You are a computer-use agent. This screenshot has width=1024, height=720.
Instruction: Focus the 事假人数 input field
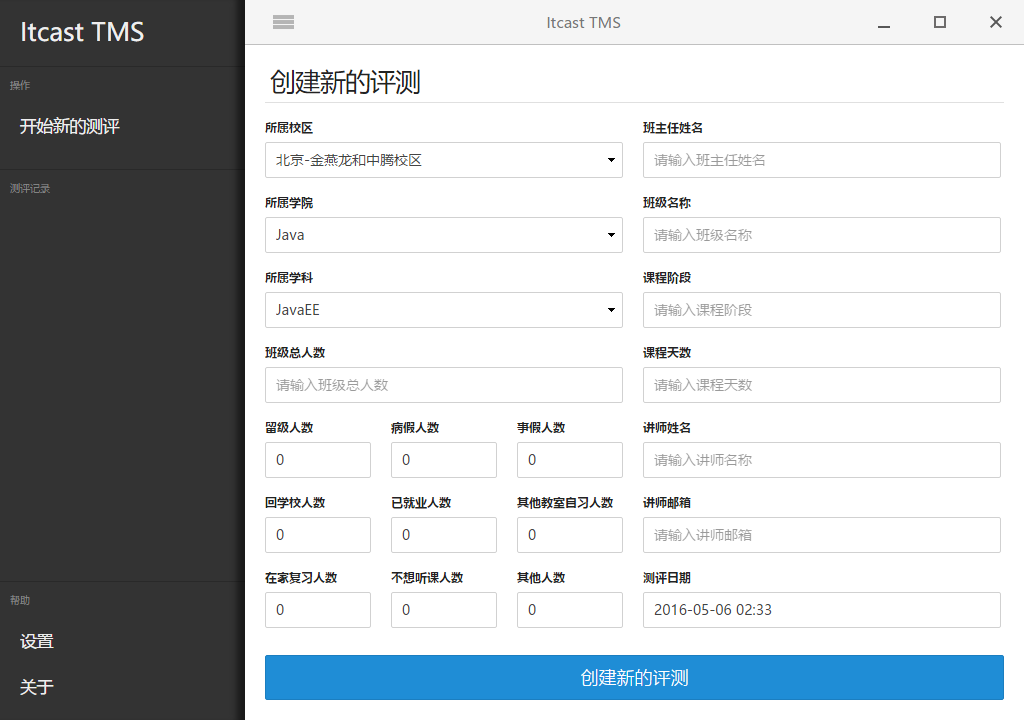click(569, 460)
